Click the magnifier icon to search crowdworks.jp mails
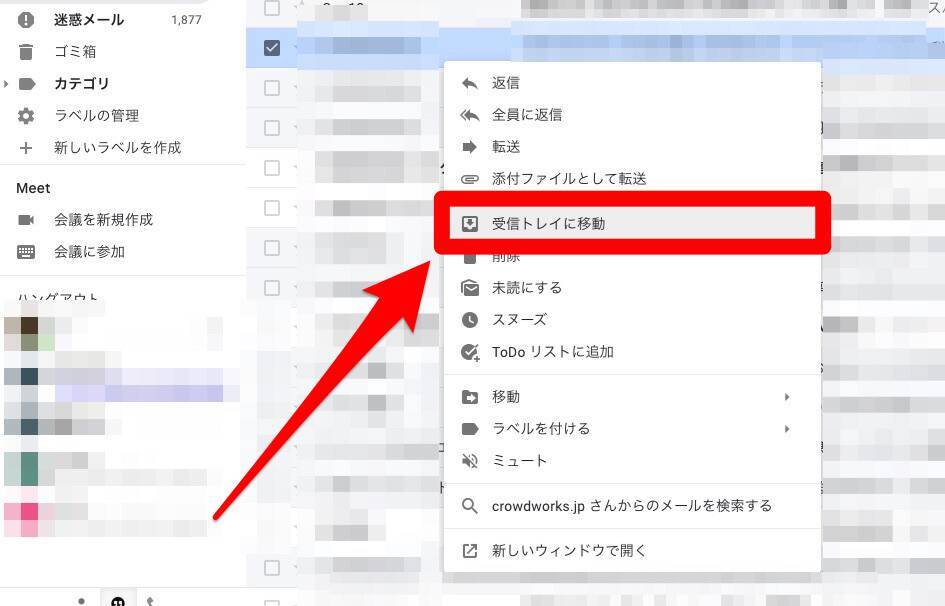945x606 pixels. 469,506
